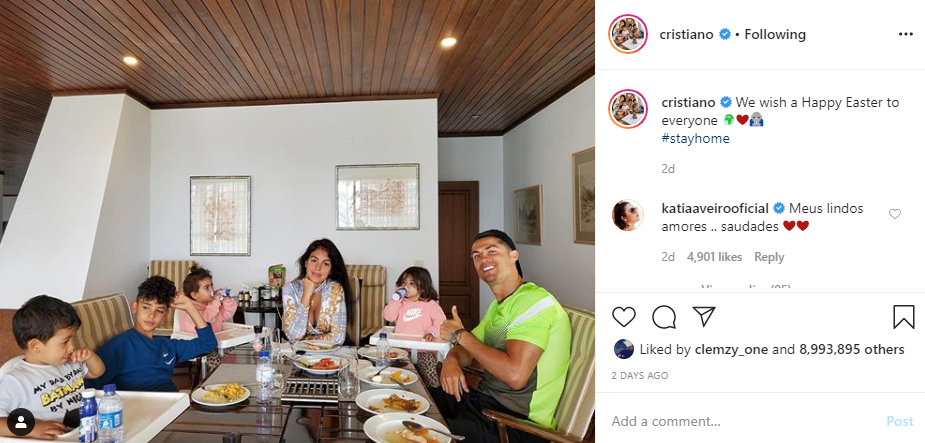Screen dimensions: 925x443
Task: Click the Post comment button
Action: click(x=900, y=421)
